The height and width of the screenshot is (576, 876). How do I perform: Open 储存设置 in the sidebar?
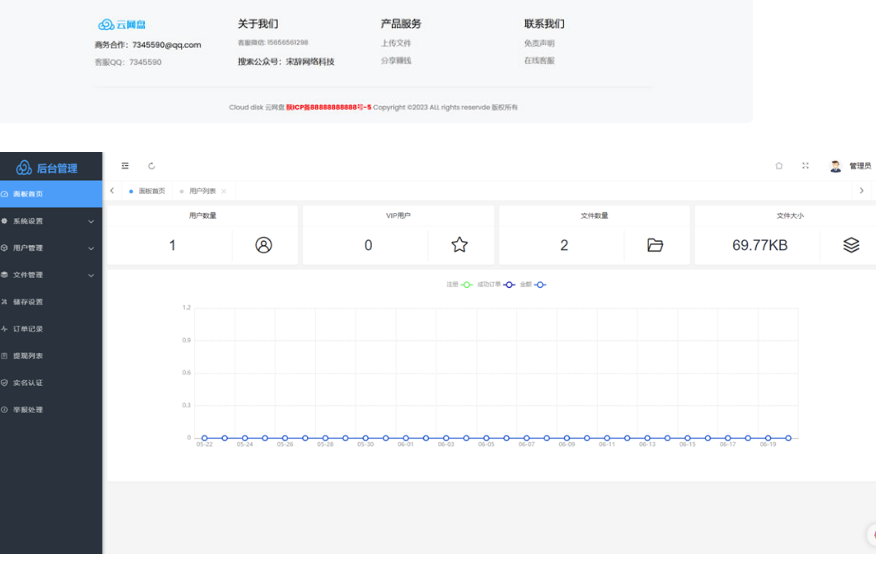(x=51, y=302)
